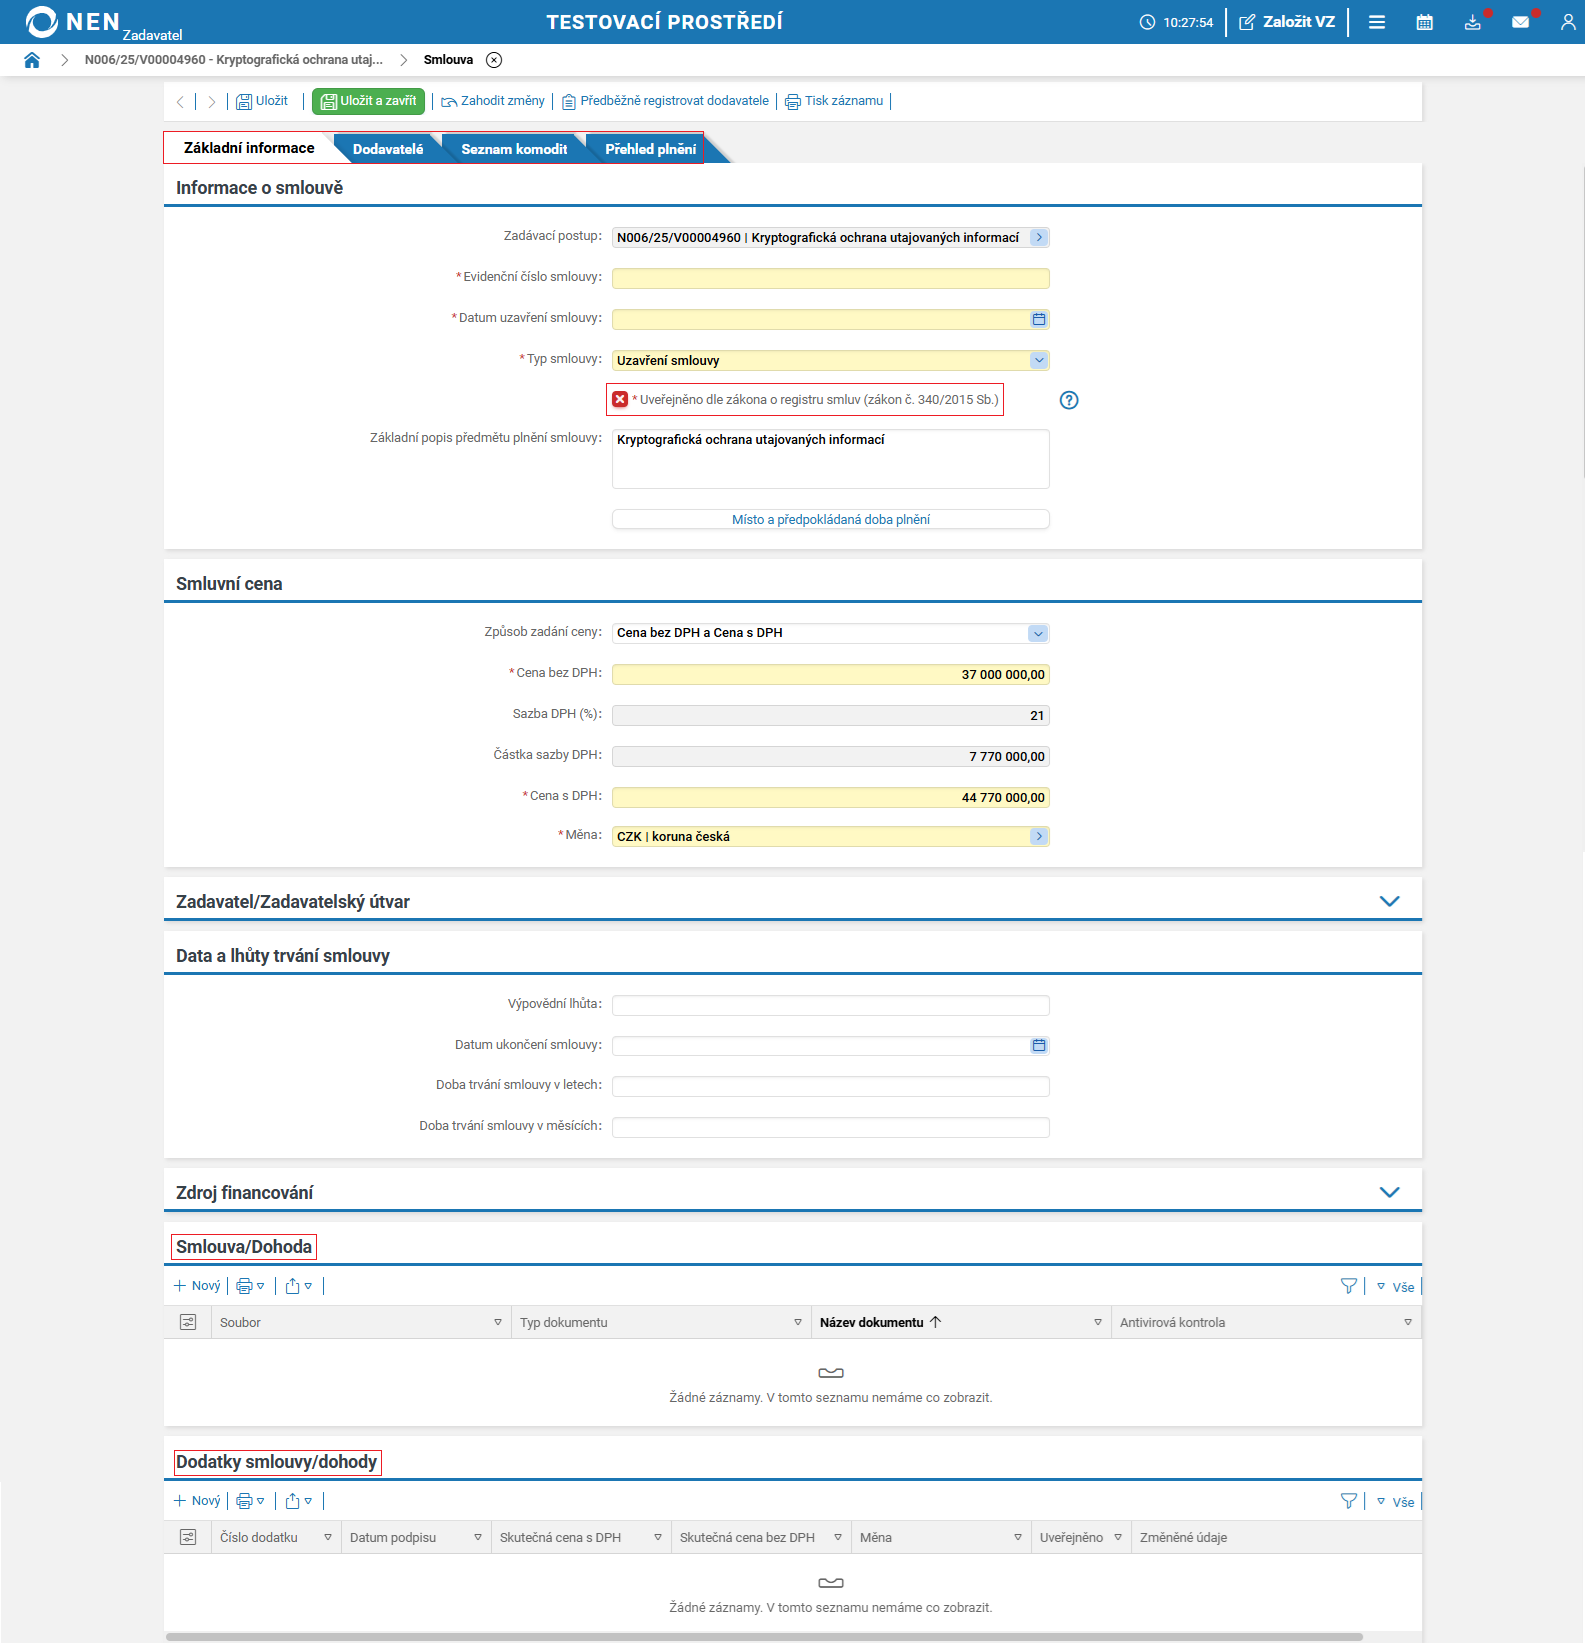Open the Typ smlouvy dropdown

point(1039,360)
